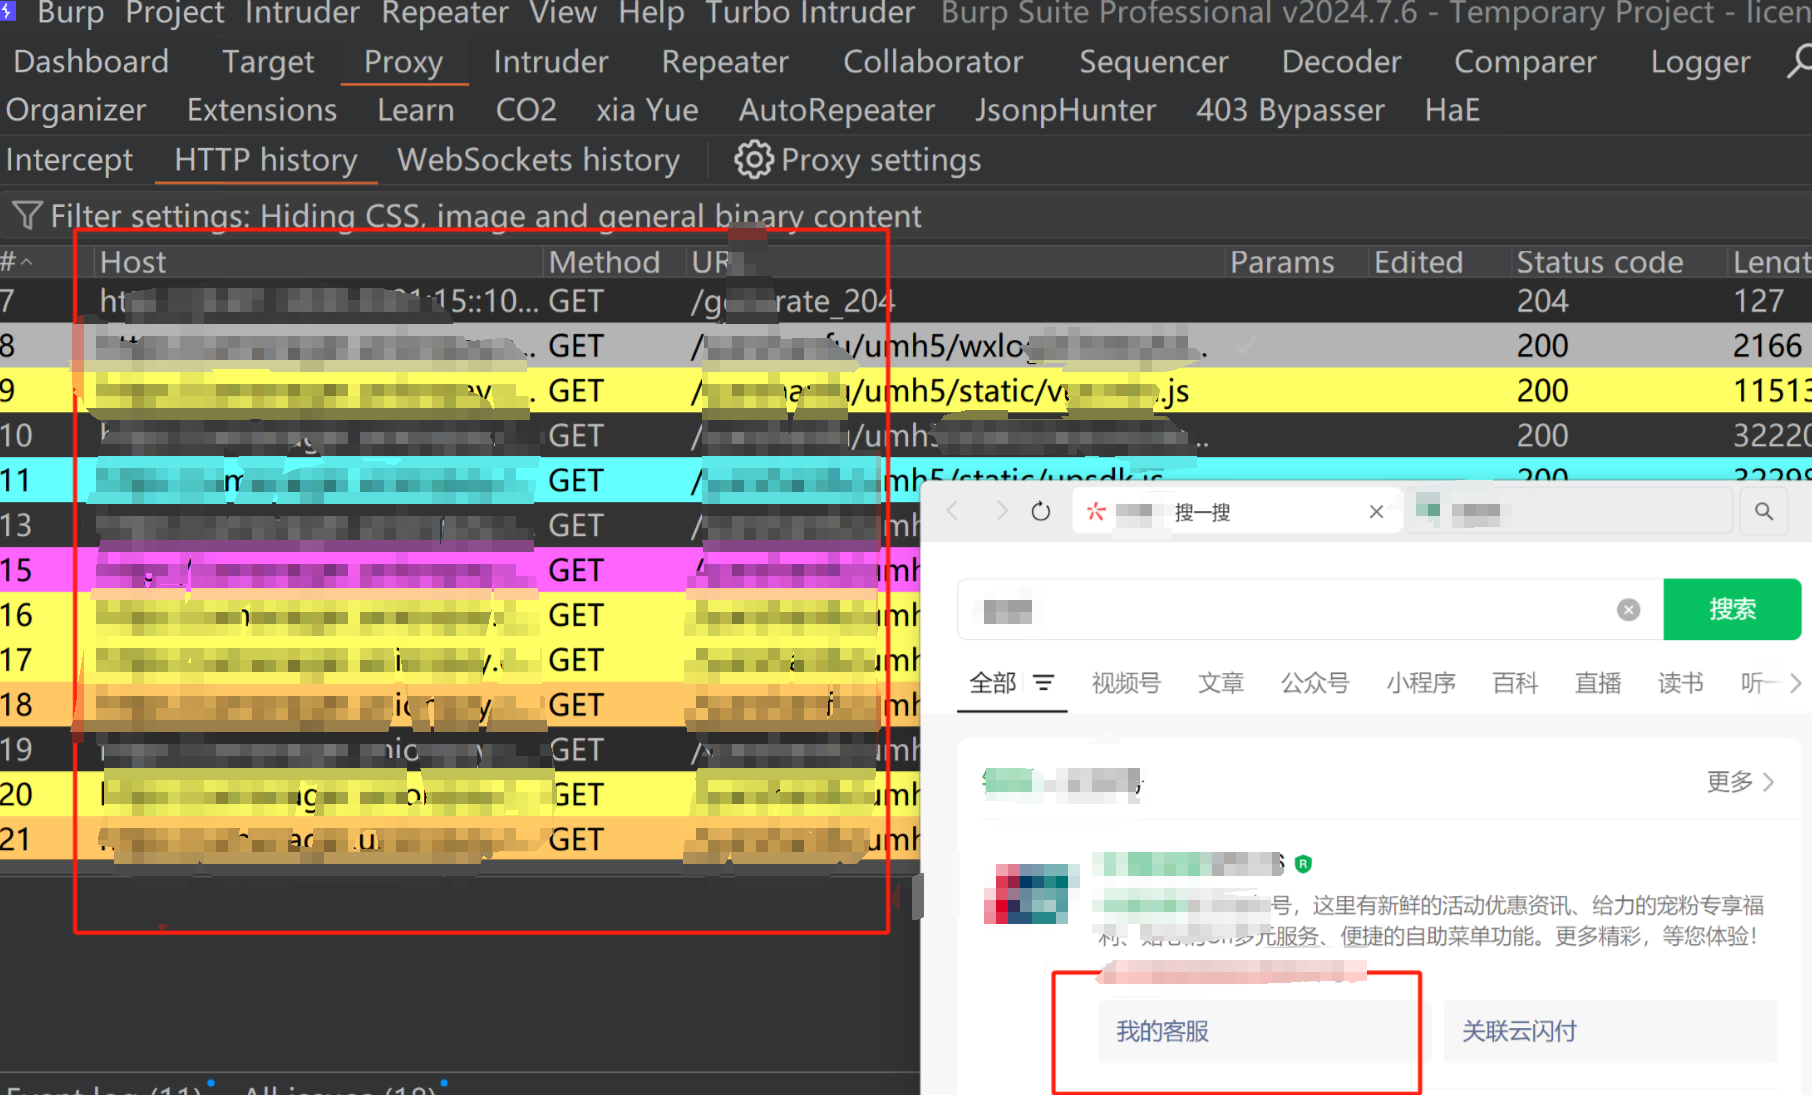Reload the 搜一搜 page
Viewport: 1812px width, 1095px height.
pos(1041,511)
